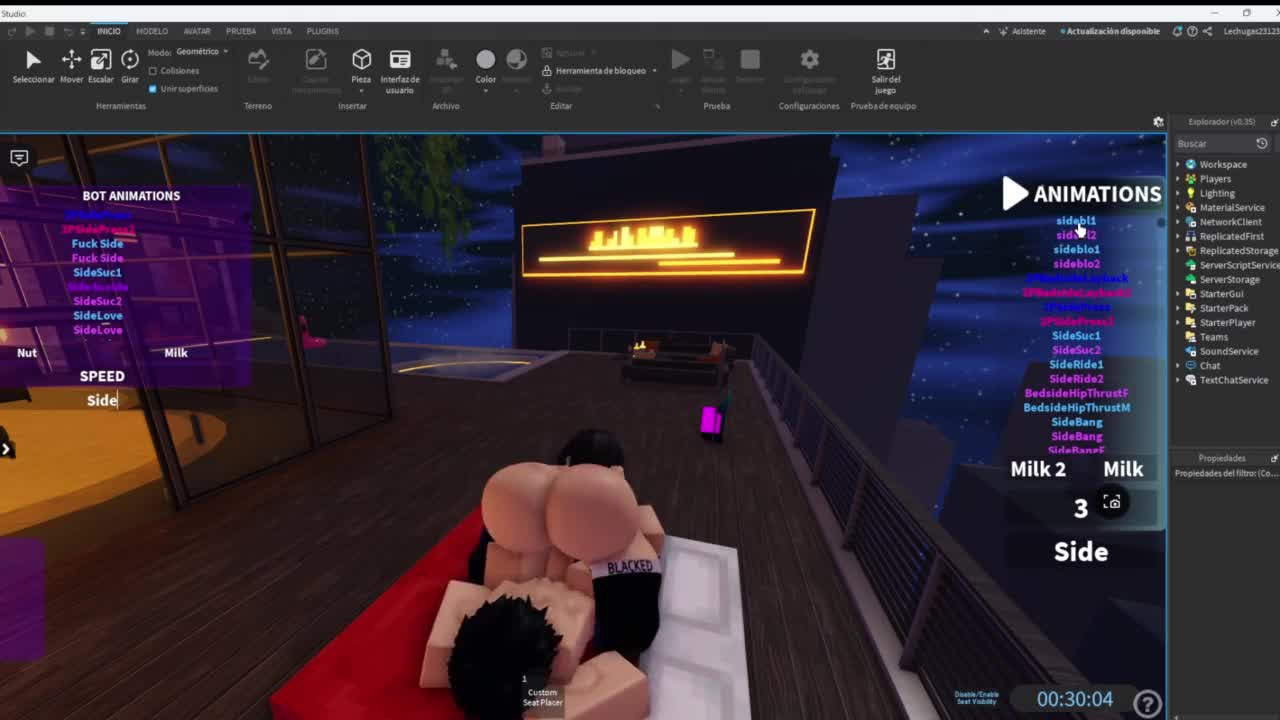
Task: Toggle the Colisiones checkbox
Action: pos(153,71)
